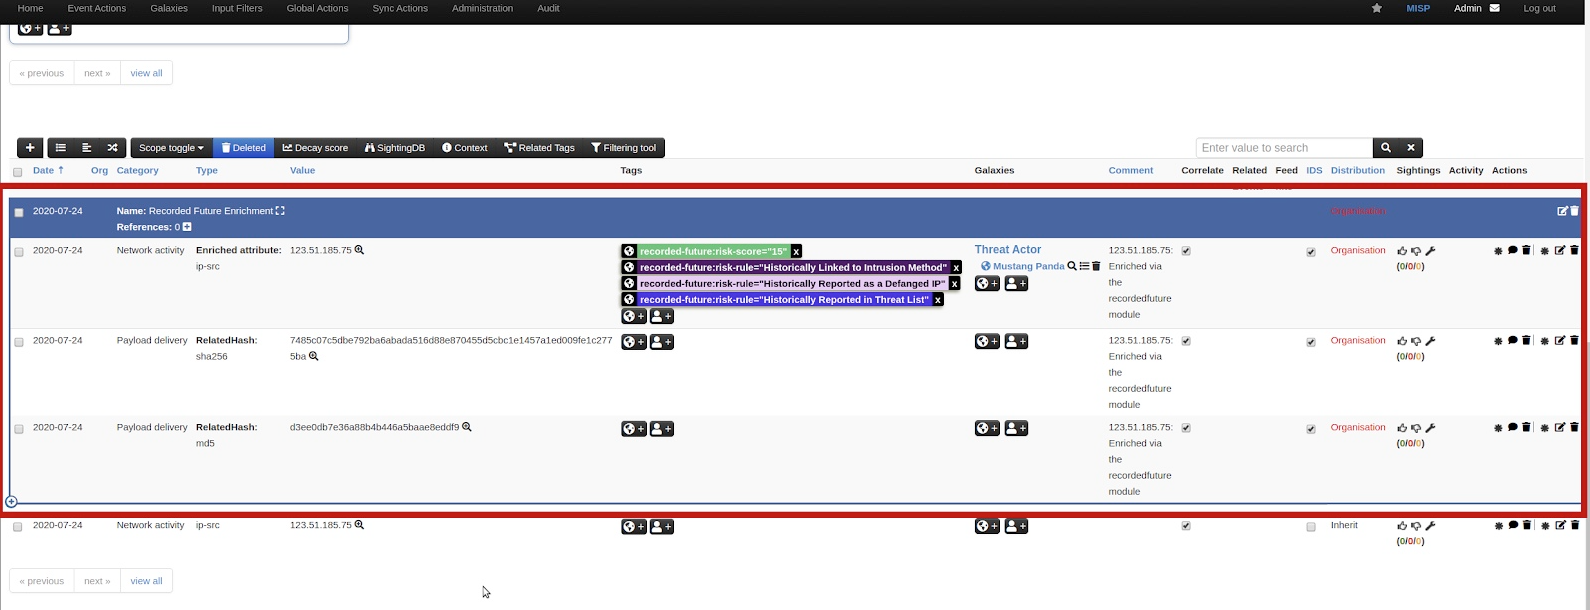Viewport: 1590px width, 610px height.
Task: Remove the risk-score="15" tag
Action: click(x=796, y=252)
